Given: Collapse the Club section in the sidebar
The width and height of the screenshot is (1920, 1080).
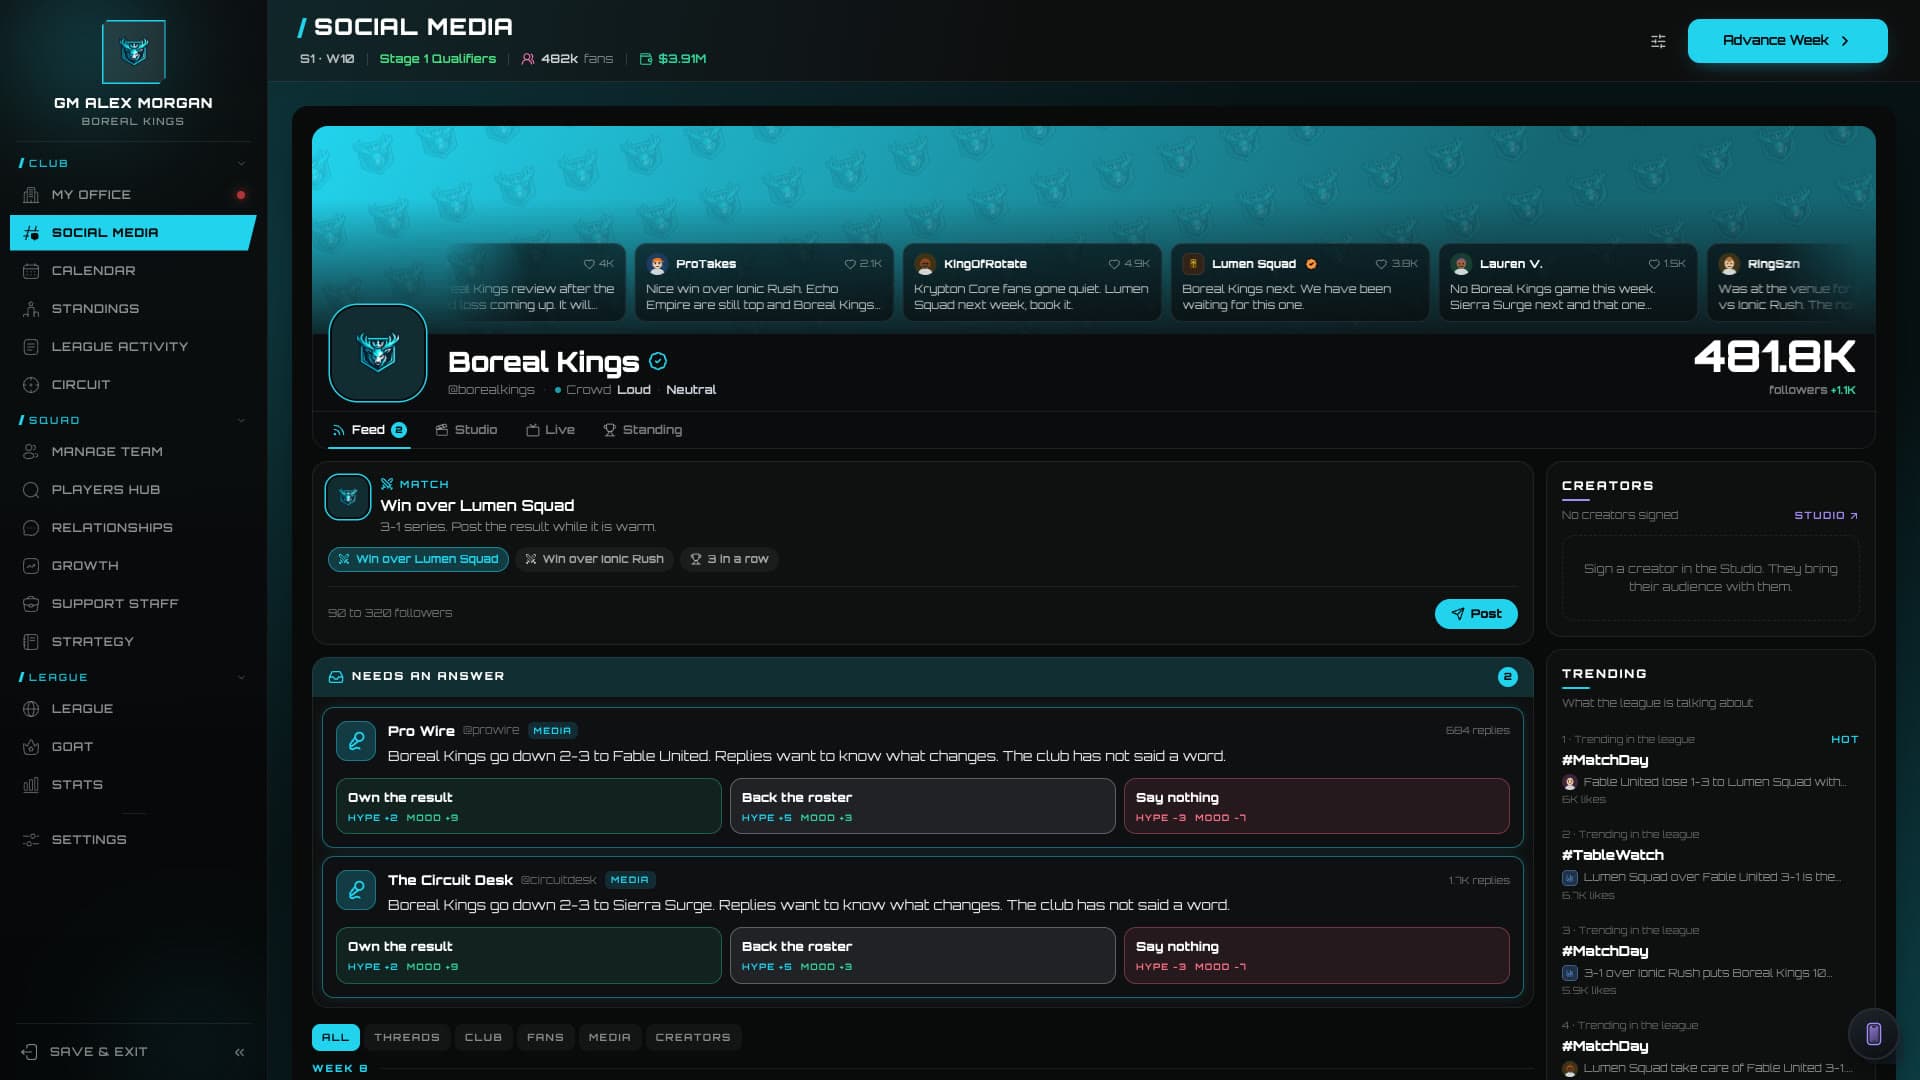Looking at the screenshot, I should [241, 163].
